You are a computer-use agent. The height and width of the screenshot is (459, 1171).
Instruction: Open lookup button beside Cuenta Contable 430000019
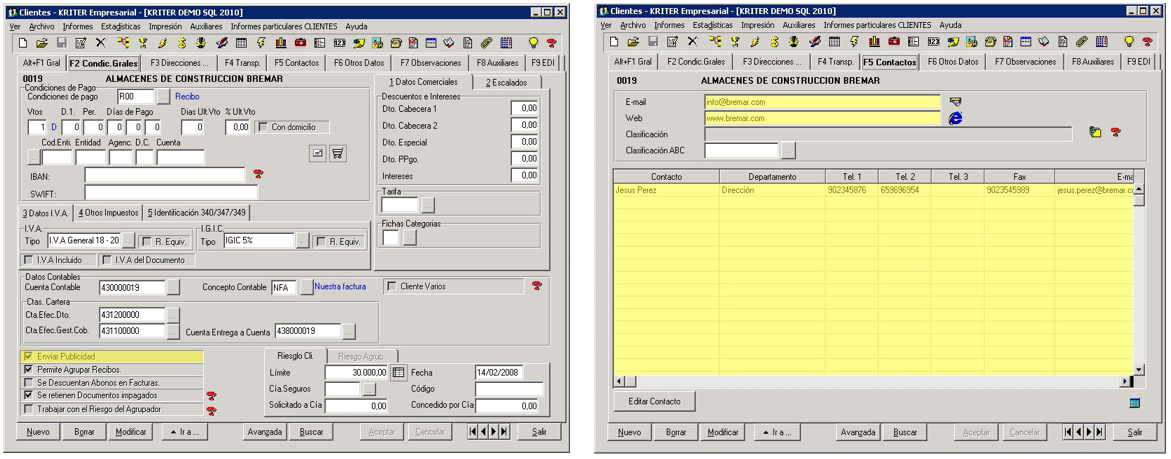(173, 287)
